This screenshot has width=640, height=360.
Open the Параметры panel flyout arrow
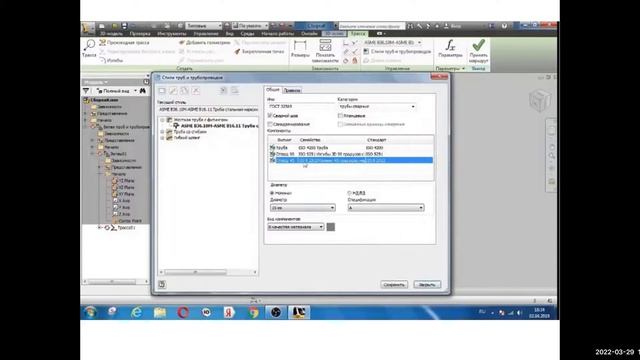[463, 69]
